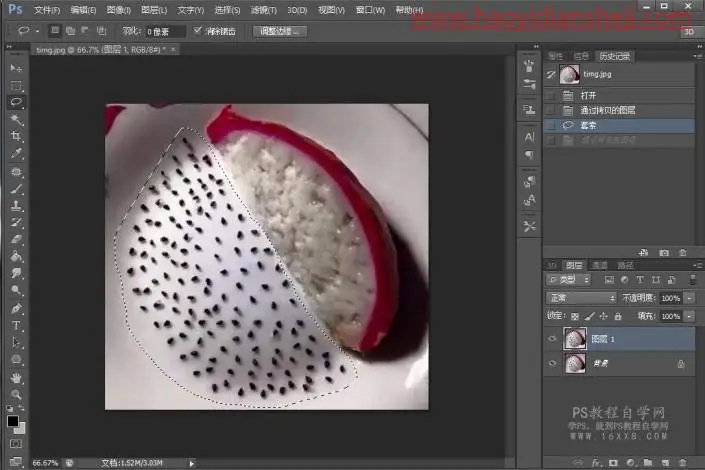705x470 pixels.
Task: Select the Brush tool
Action: tap(16, 189)
